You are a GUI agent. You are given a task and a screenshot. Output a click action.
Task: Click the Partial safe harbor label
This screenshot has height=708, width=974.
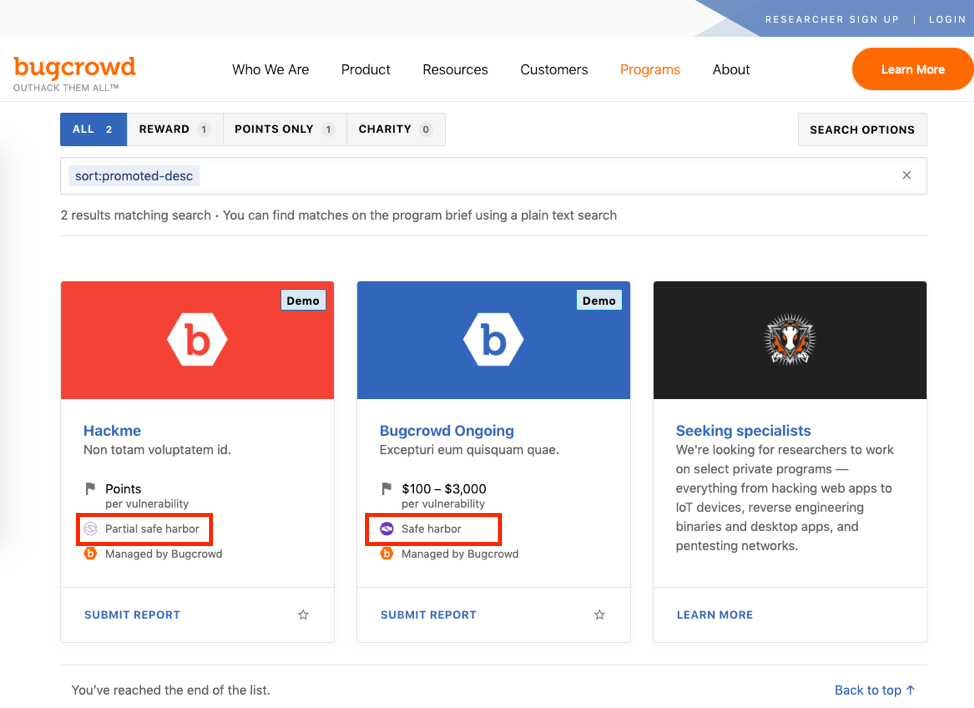click(x=152, y=529)
